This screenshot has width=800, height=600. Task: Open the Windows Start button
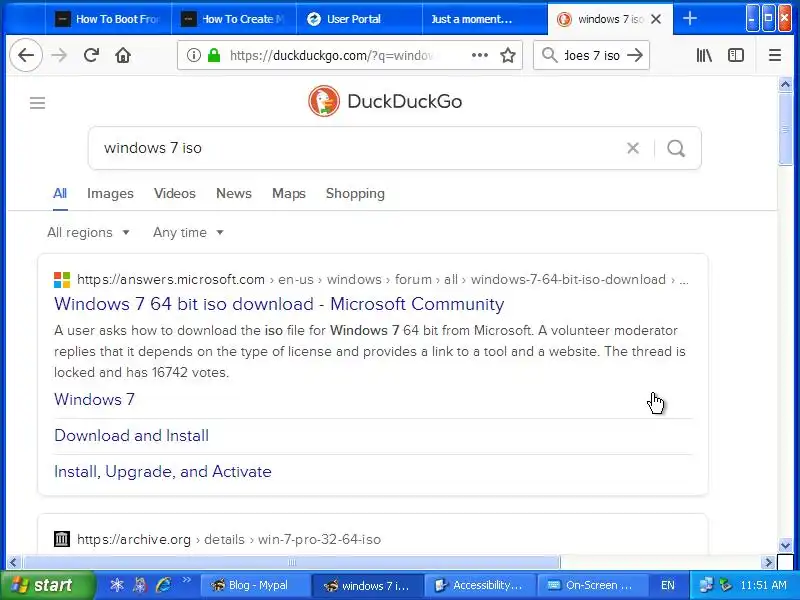(47, 585)
